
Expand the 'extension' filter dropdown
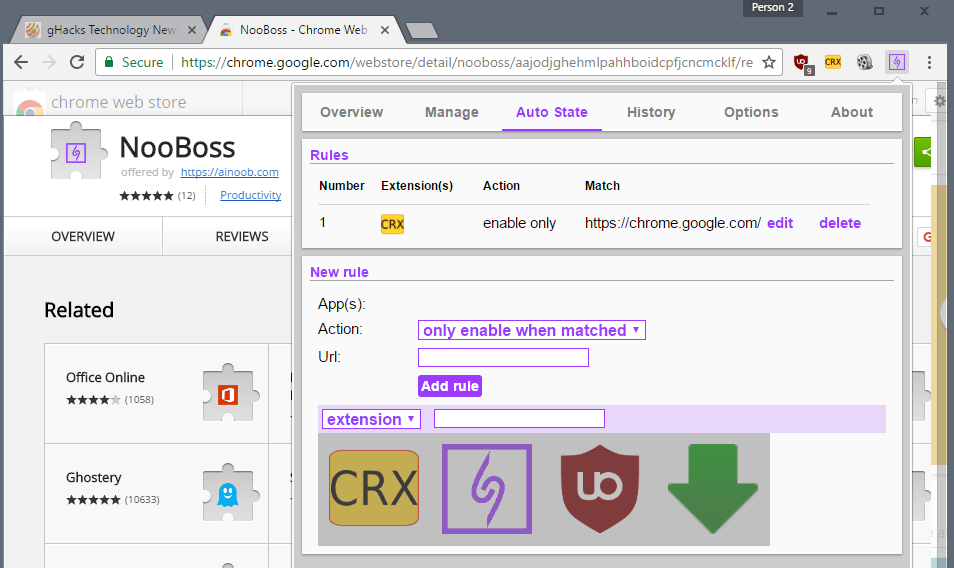click(x=371, y=419)
